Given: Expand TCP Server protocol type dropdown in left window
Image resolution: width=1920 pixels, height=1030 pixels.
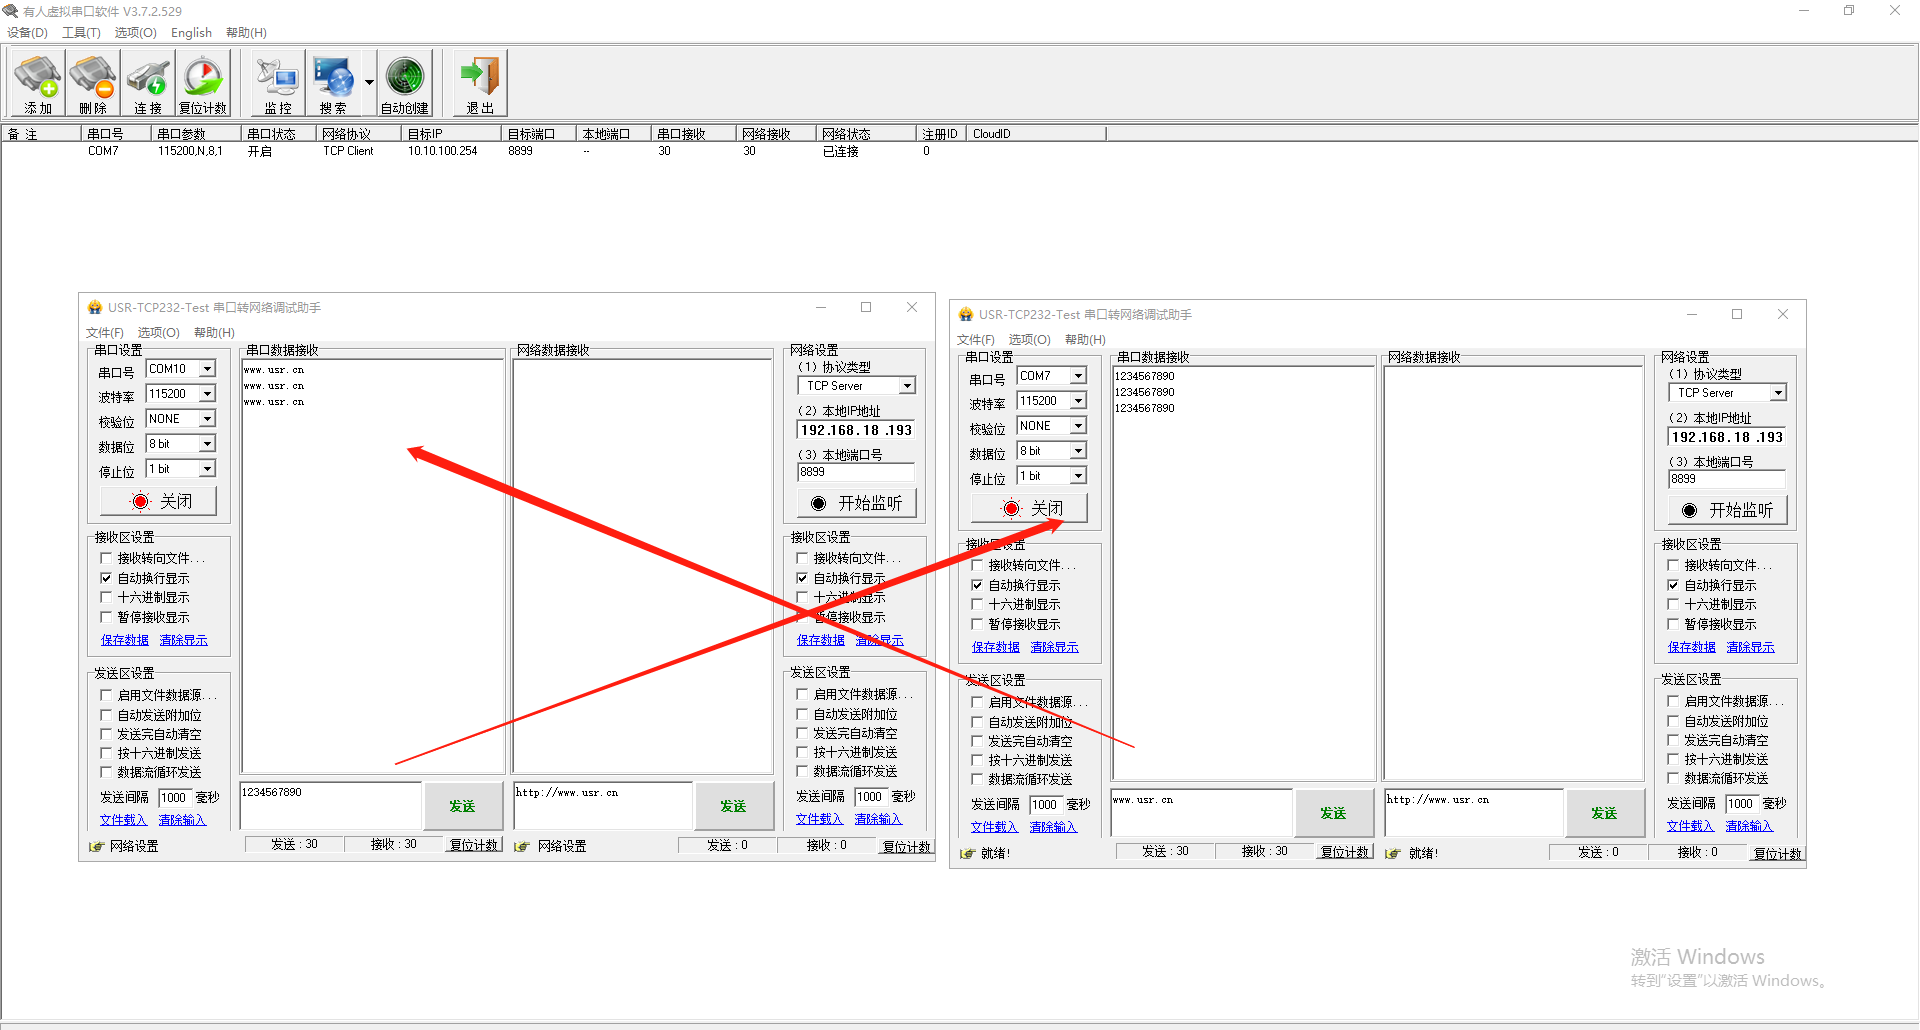Looking at the screenshot, I should (x=906, y=386).
